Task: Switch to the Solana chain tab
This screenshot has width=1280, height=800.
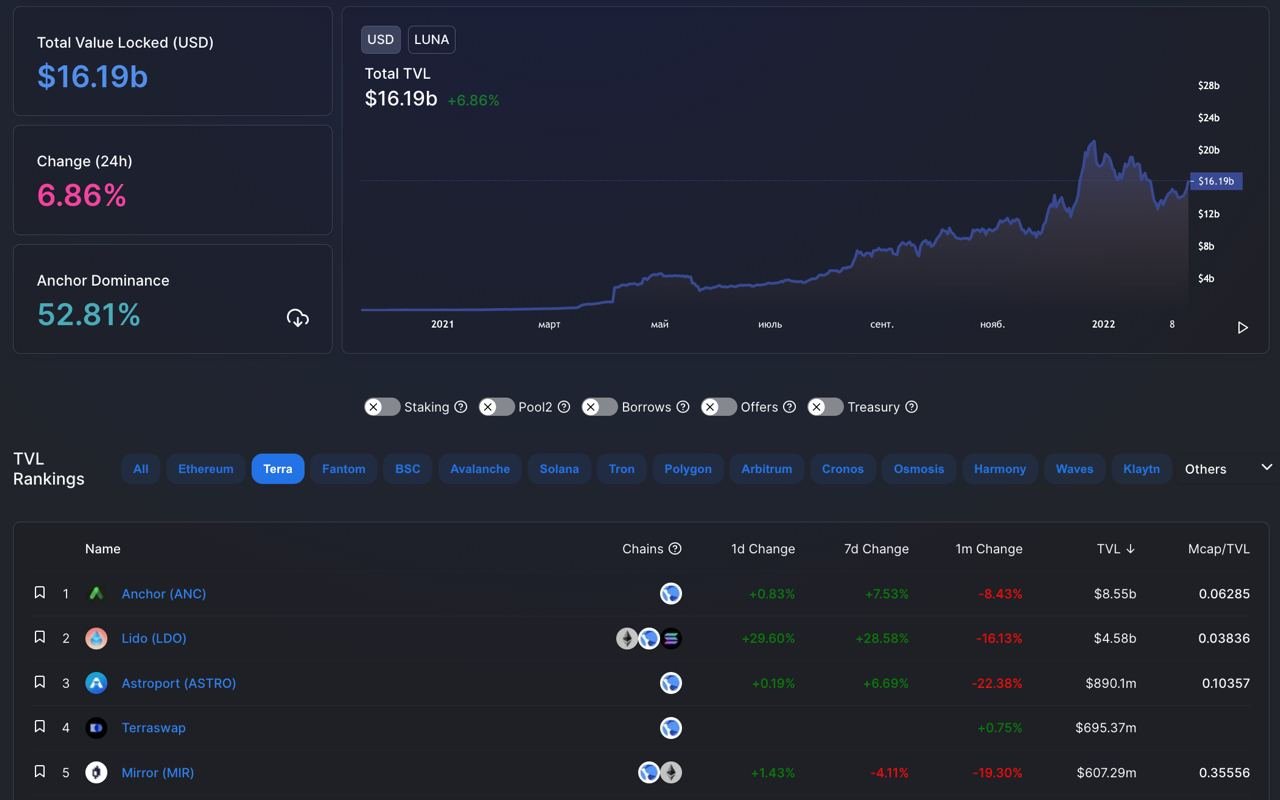Action: click(x=559, y=469)
